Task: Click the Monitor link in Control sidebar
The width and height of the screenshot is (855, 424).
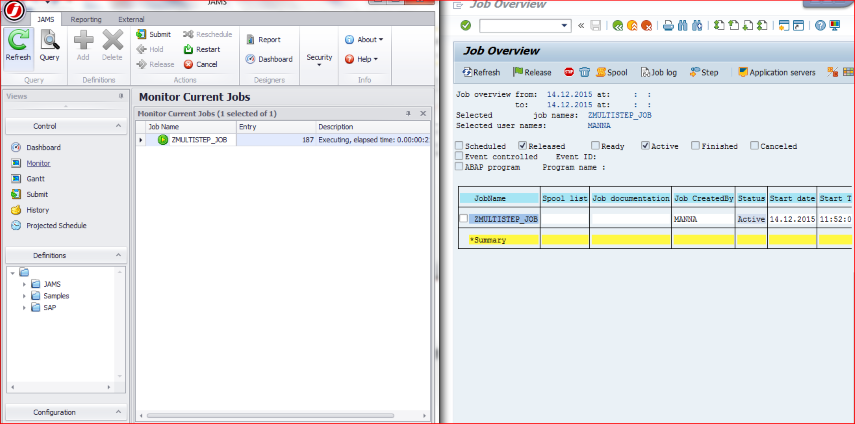Action: coord(38,163)
